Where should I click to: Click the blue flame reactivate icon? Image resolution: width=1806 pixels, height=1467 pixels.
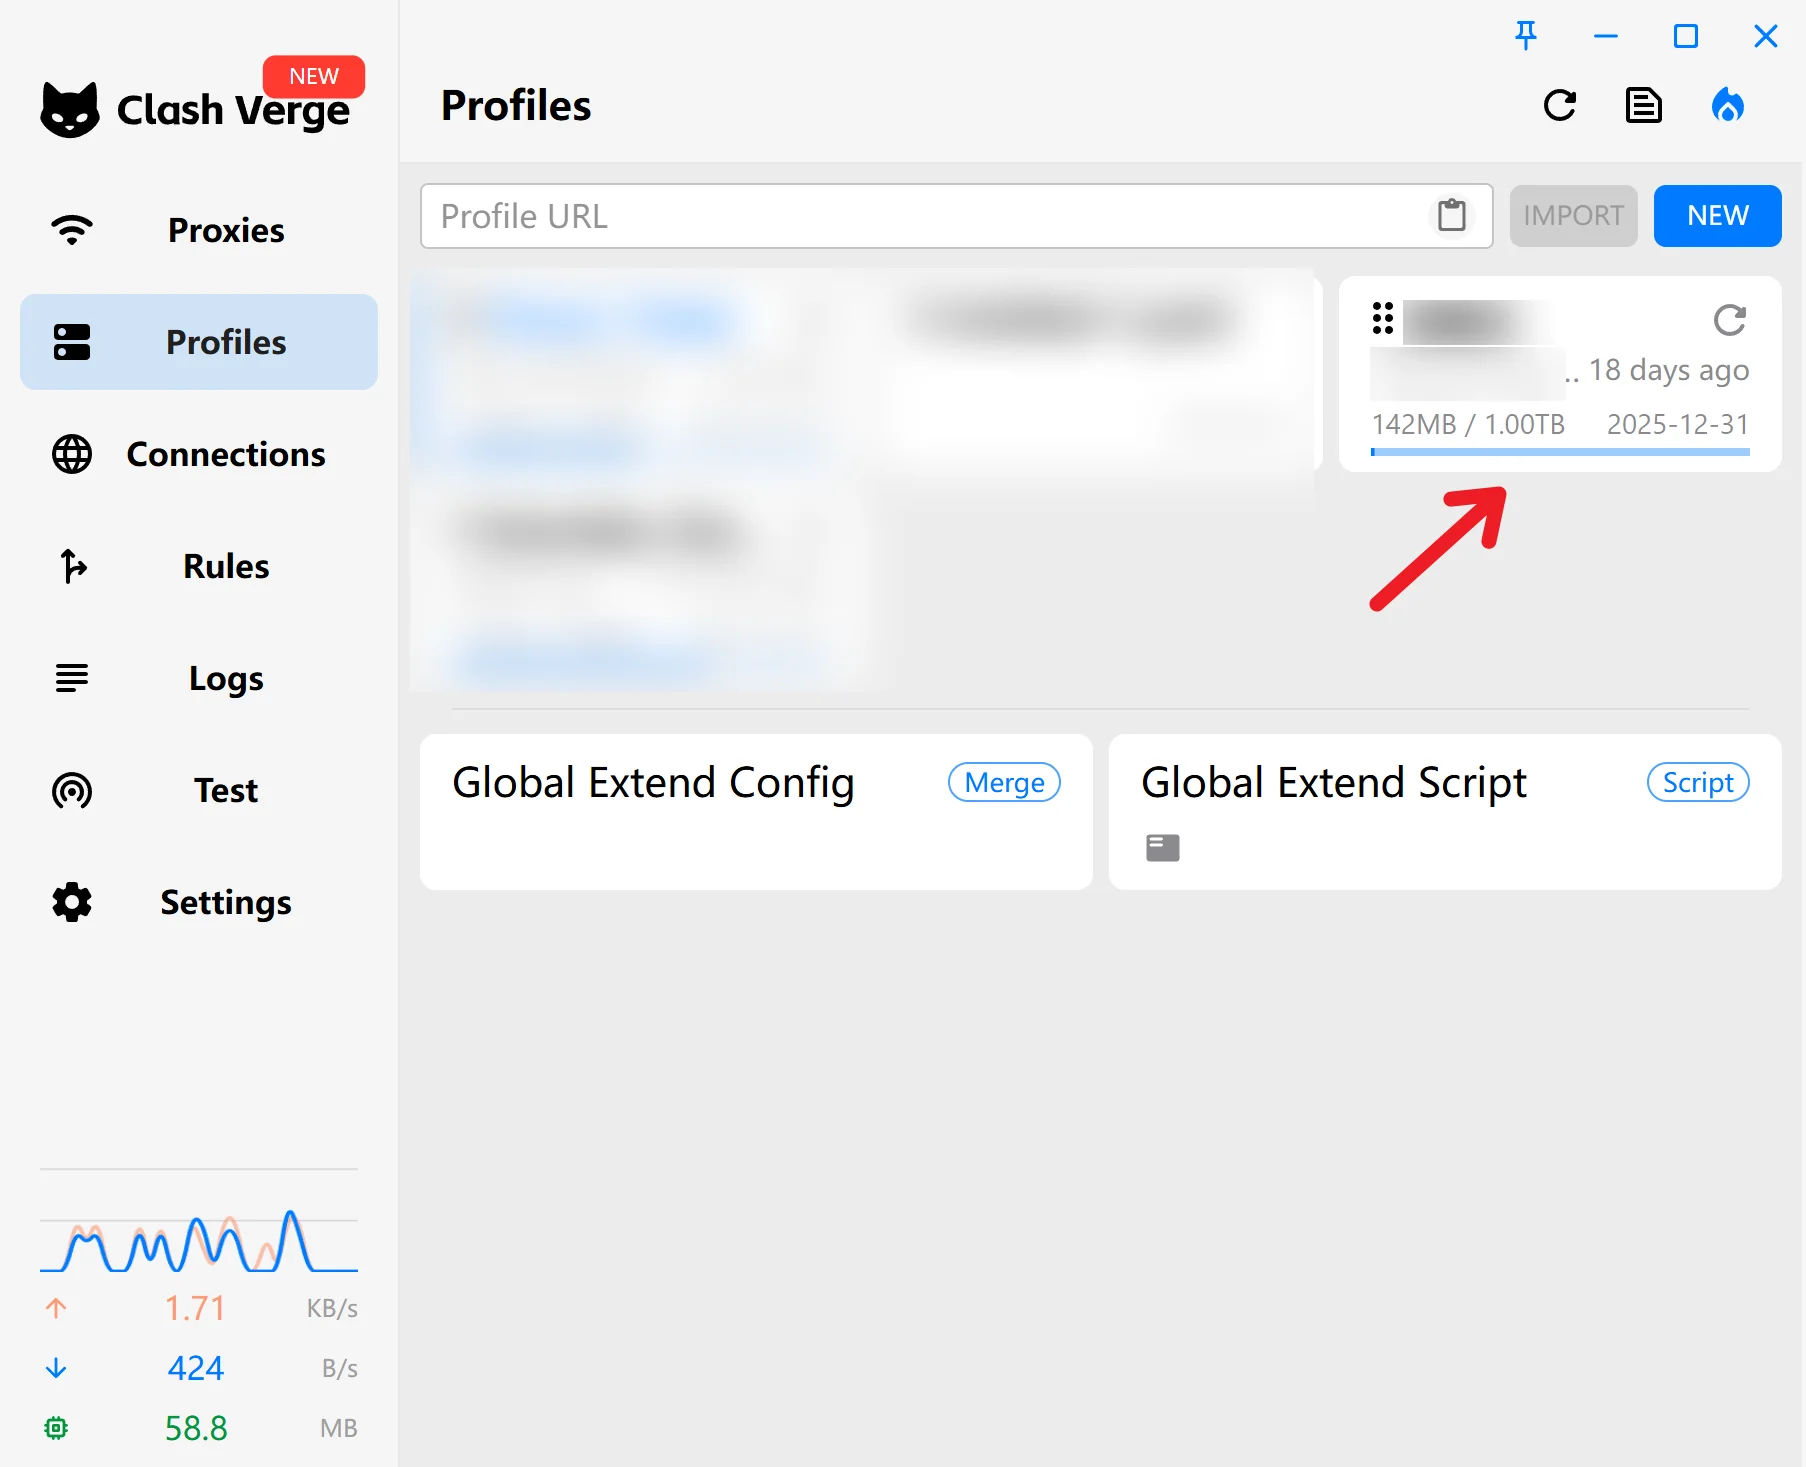point(1728,105)
